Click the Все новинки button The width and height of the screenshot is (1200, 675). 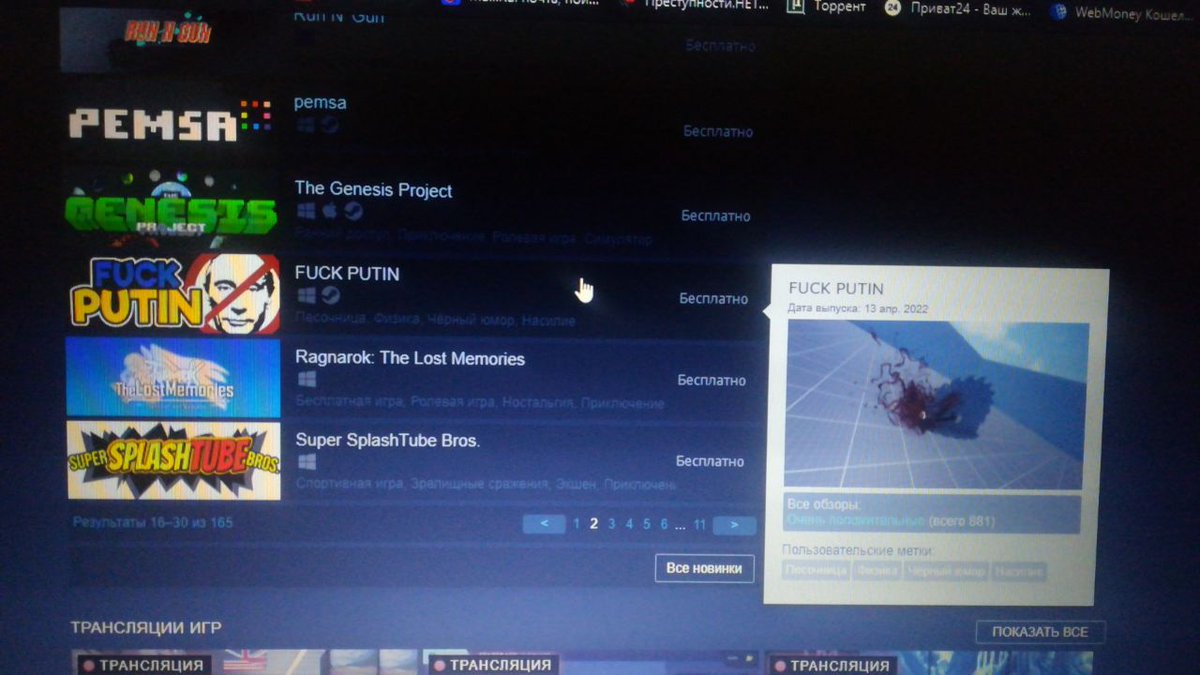[x=704, y=568]
